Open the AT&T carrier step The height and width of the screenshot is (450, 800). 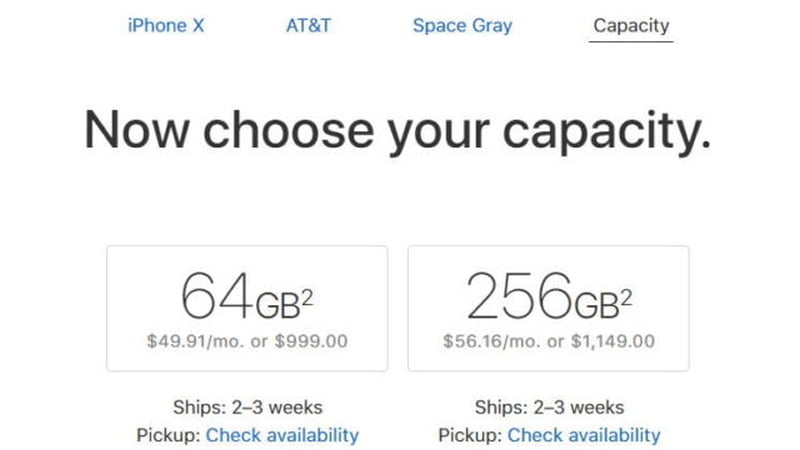308,26
